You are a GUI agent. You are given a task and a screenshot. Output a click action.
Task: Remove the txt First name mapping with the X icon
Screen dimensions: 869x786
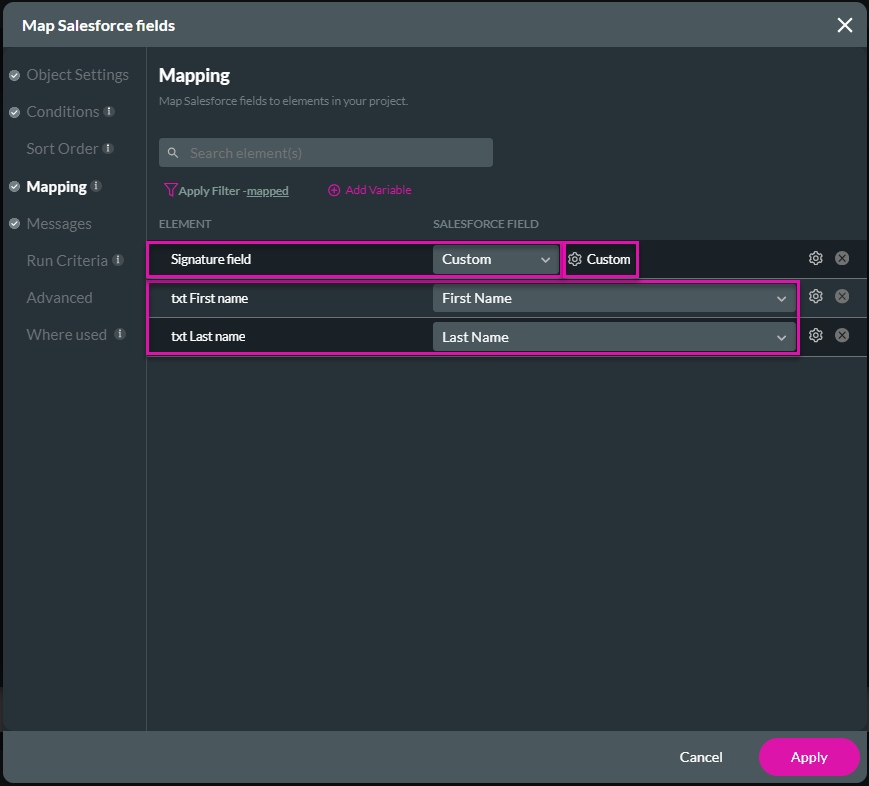(x=842, y=297)
